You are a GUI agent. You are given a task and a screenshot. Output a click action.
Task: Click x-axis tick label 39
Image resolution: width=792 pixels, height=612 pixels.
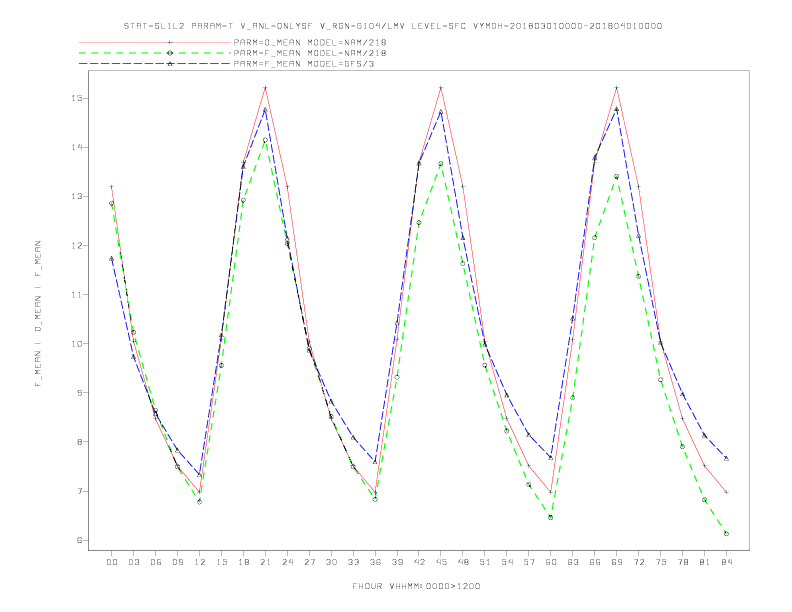[397, 562]
